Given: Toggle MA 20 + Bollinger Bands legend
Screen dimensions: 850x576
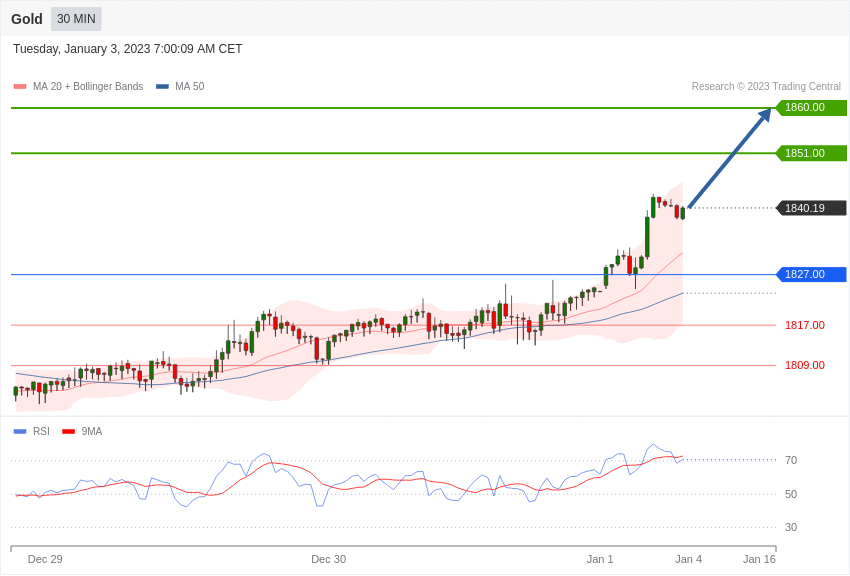Looking at the screenshot, I should click(x=87, y=87).
